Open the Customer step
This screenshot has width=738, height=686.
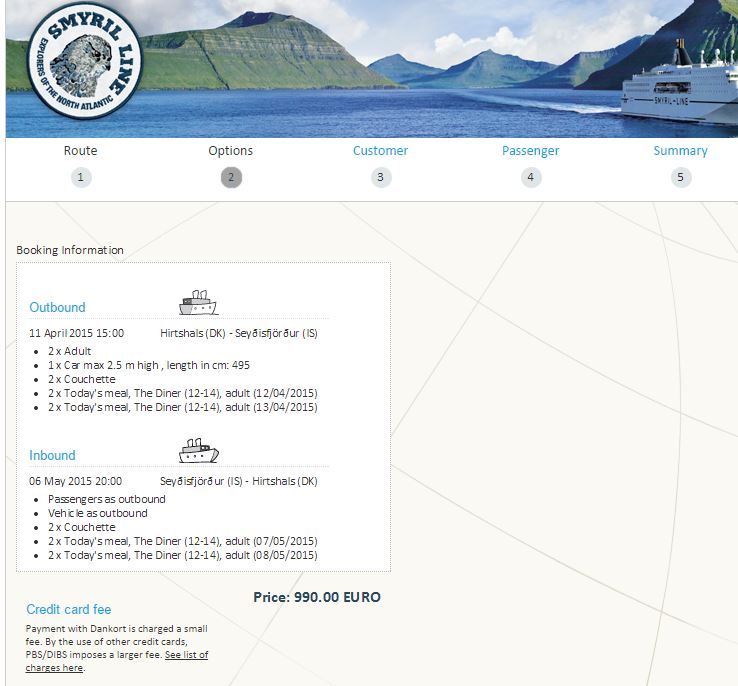pos(380,151)
